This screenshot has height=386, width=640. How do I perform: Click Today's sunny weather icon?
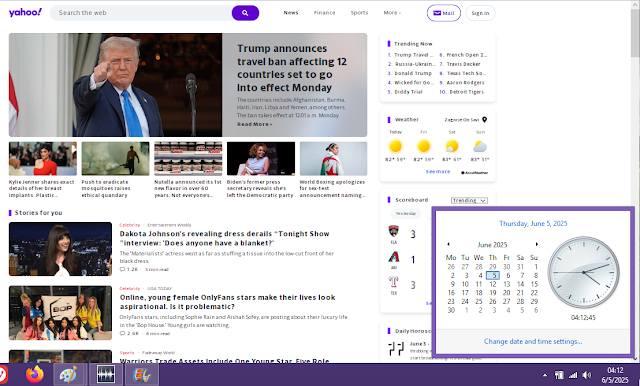click(395, 146)
